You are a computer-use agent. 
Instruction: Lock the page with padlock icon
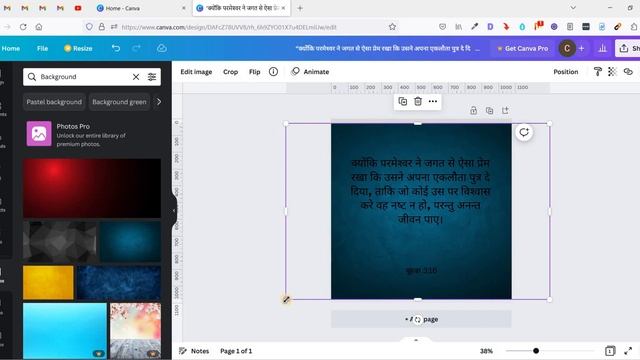[473, 111]
